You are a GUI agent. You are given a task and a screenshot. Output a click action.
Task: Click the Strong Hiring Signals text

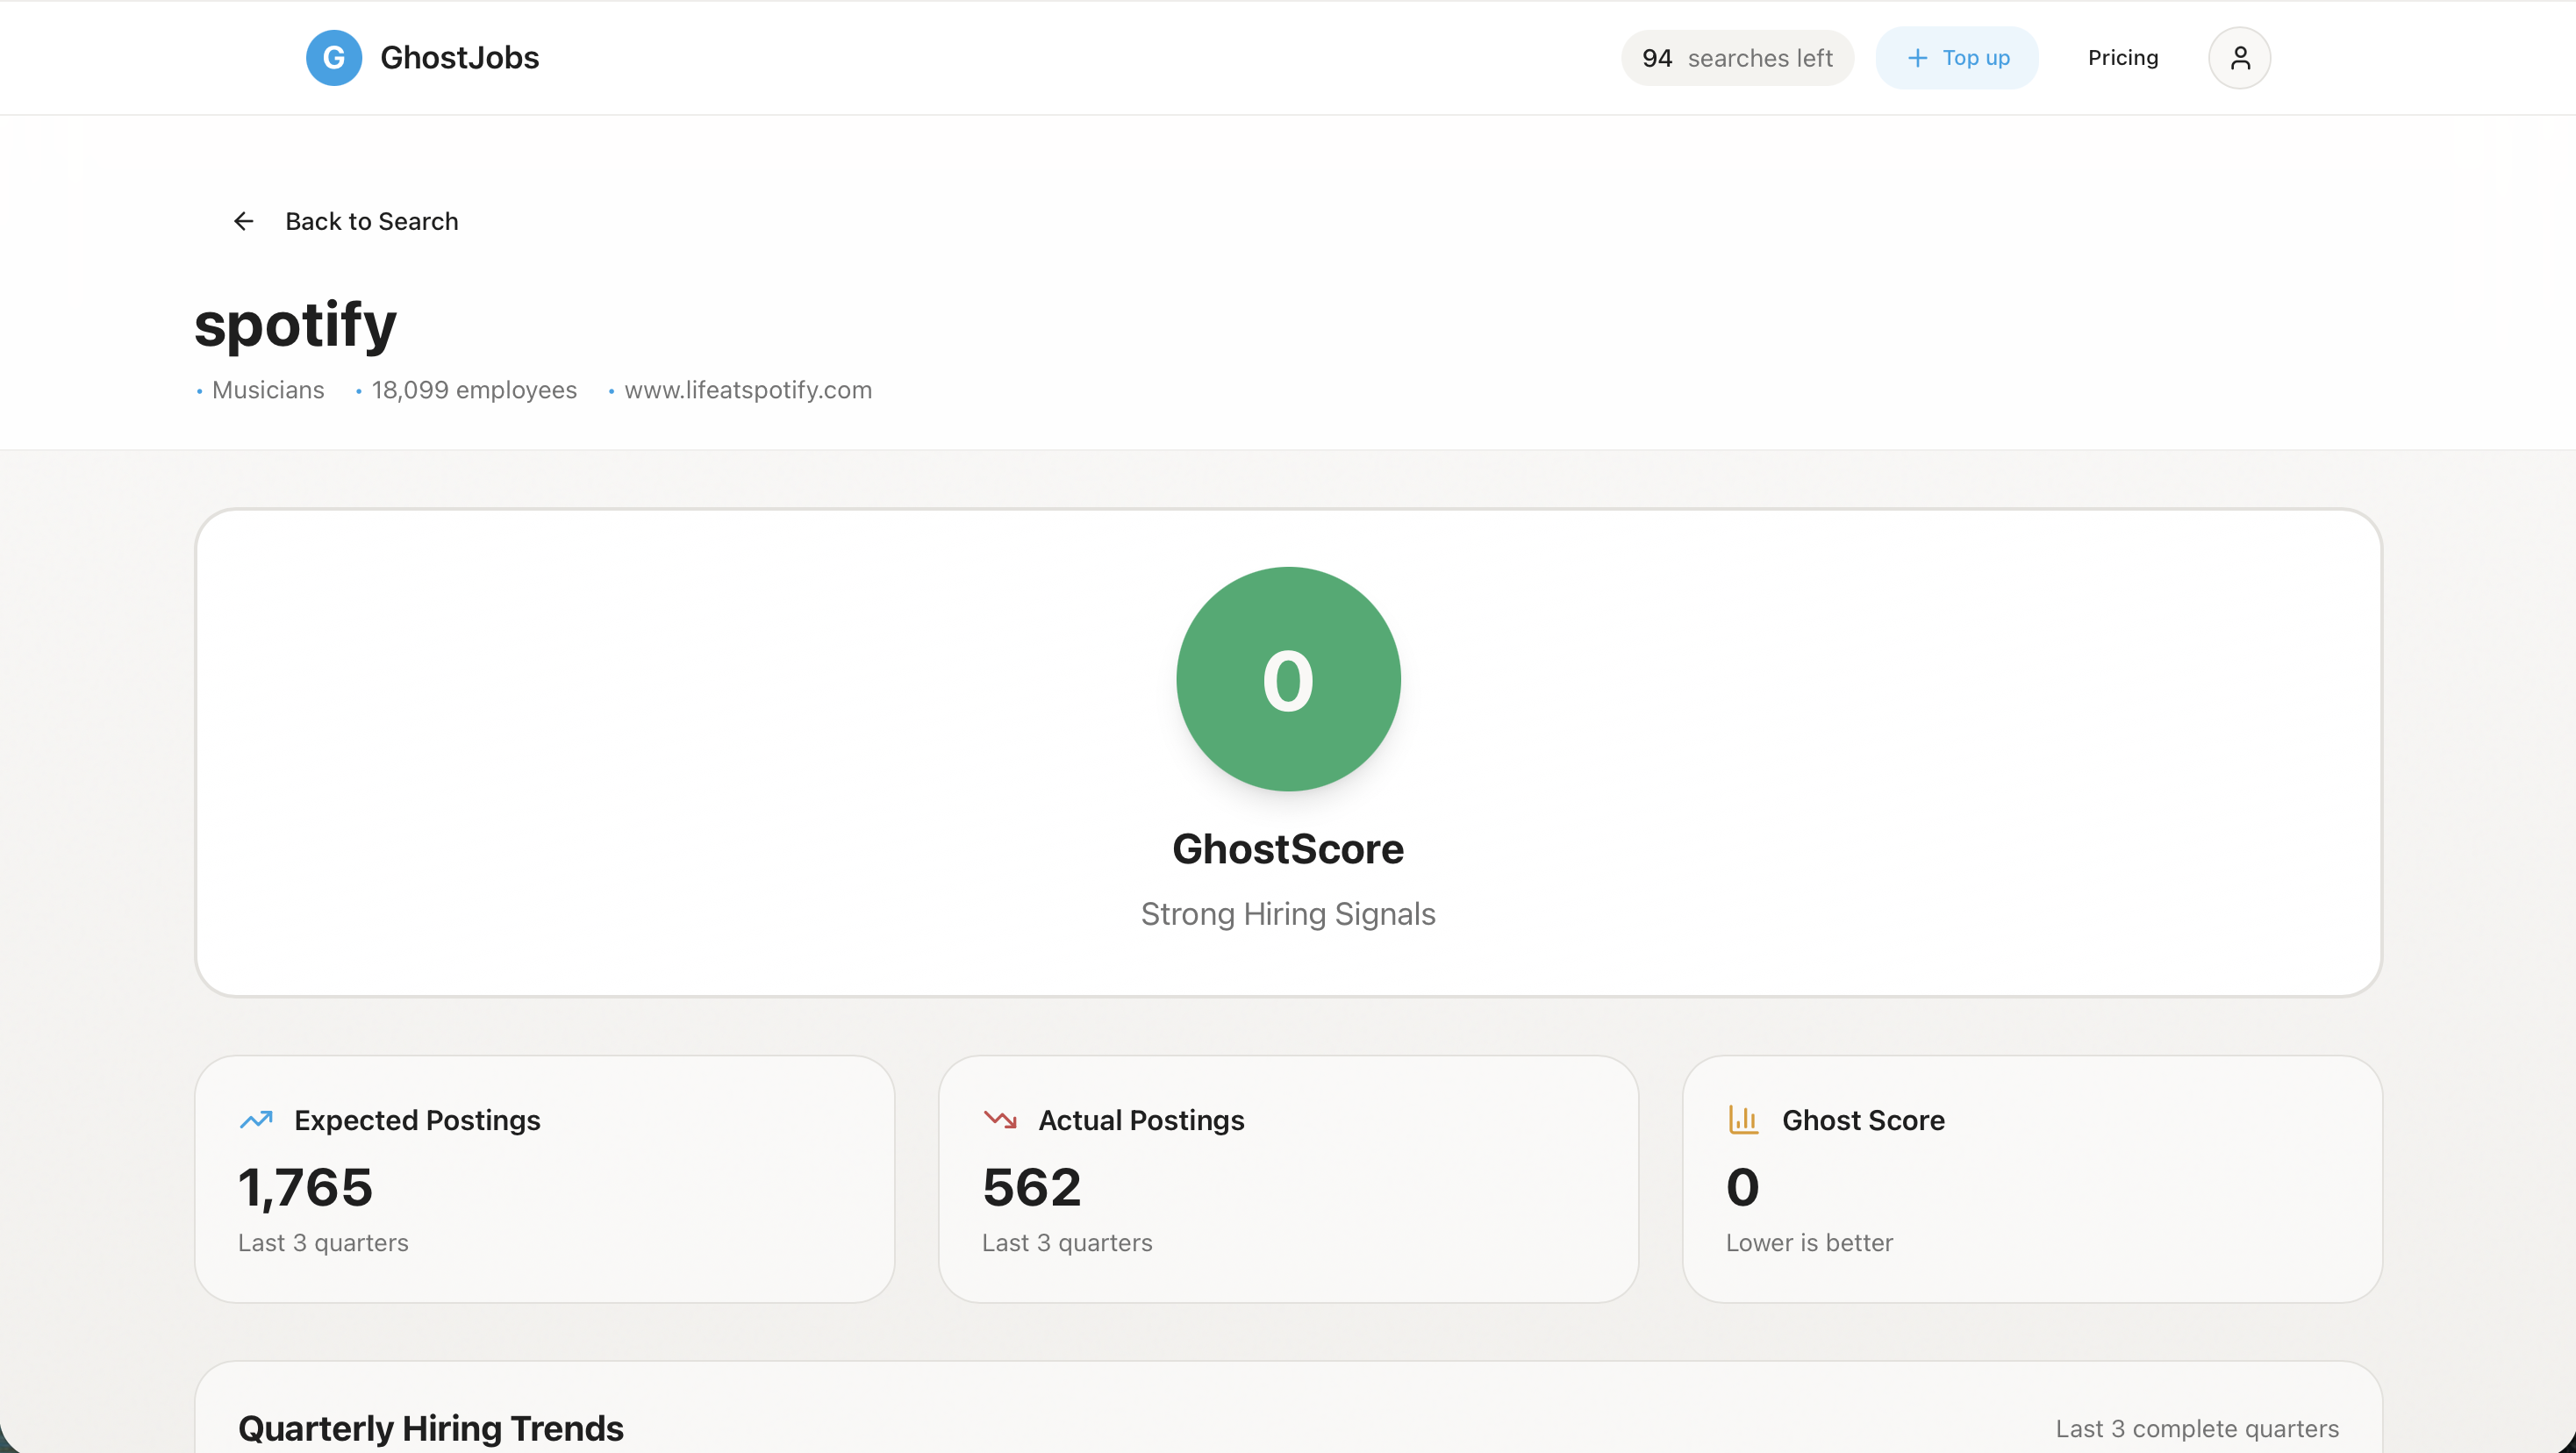click(1287, 913)
